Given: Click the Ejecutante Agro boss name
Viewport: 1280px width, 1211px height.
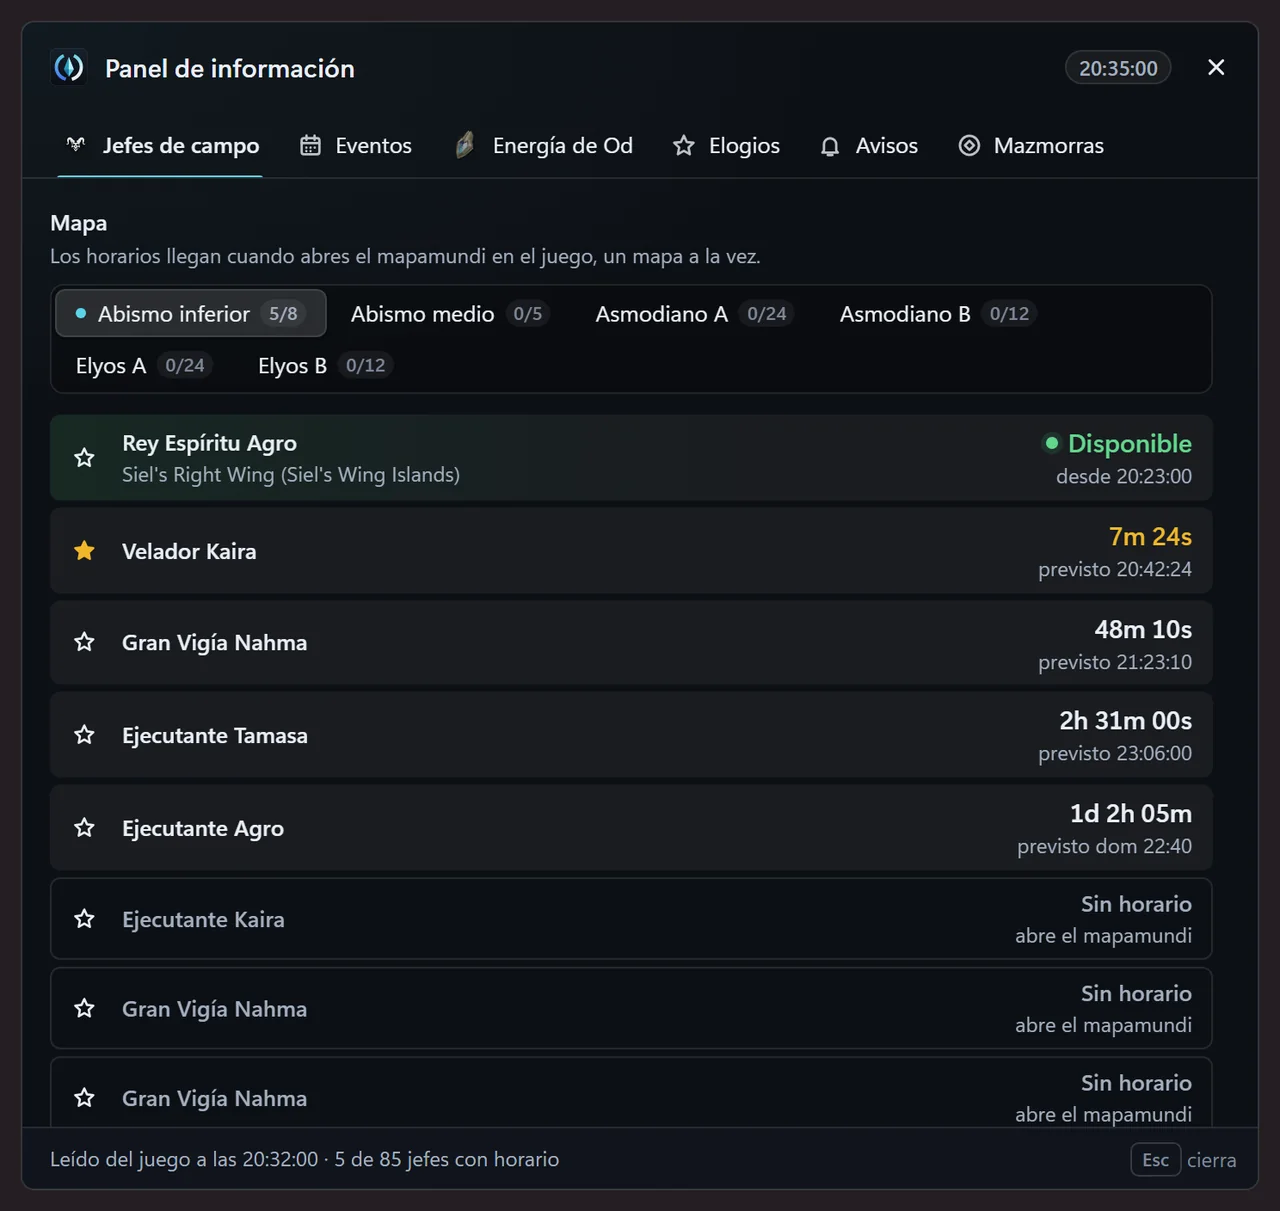Looking at the screenshot, I should coord(203,828).
